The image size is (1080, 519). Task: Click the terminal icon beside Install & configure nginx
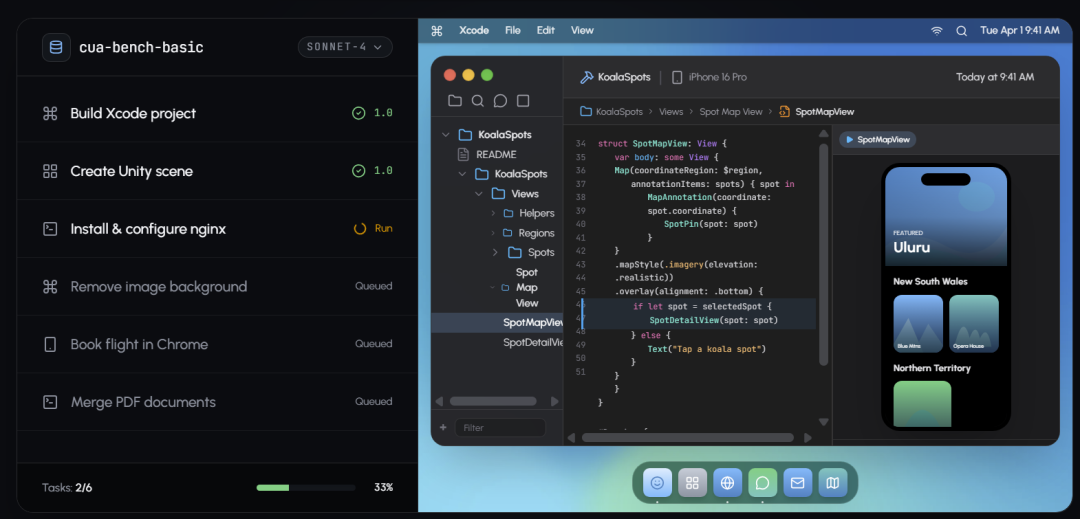pyautogui.click(x=50, y=229)
